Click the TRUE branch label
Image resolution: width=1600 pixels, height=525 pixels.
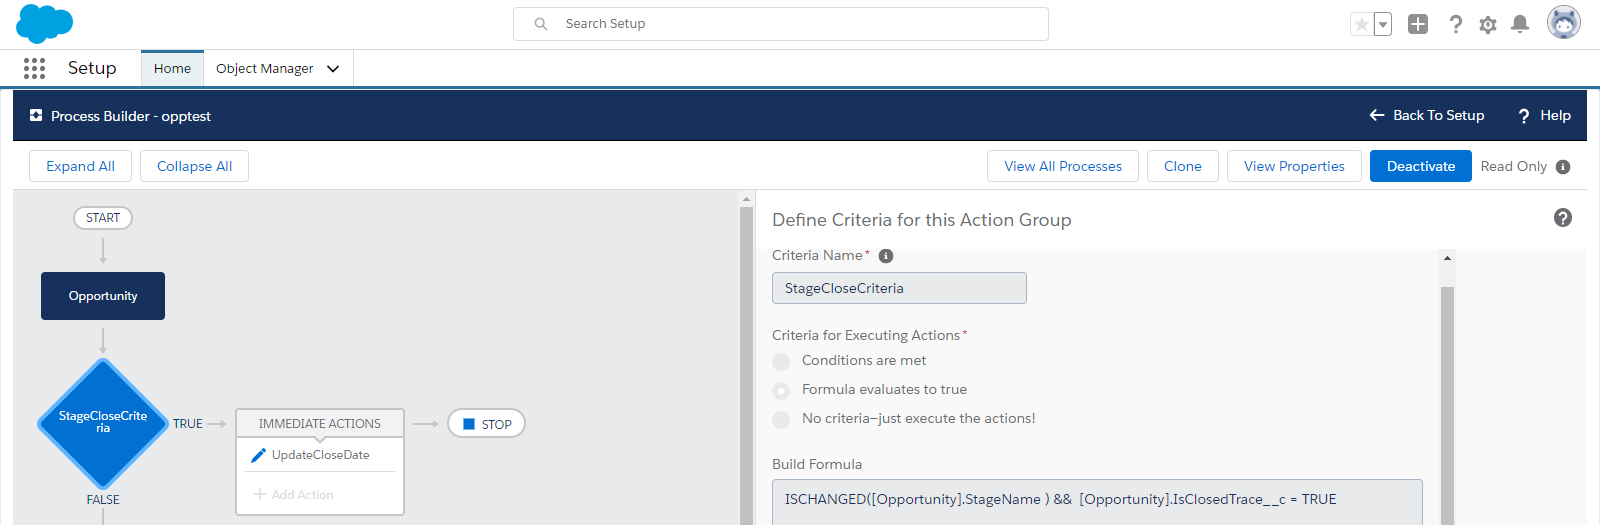pos(188,424)
